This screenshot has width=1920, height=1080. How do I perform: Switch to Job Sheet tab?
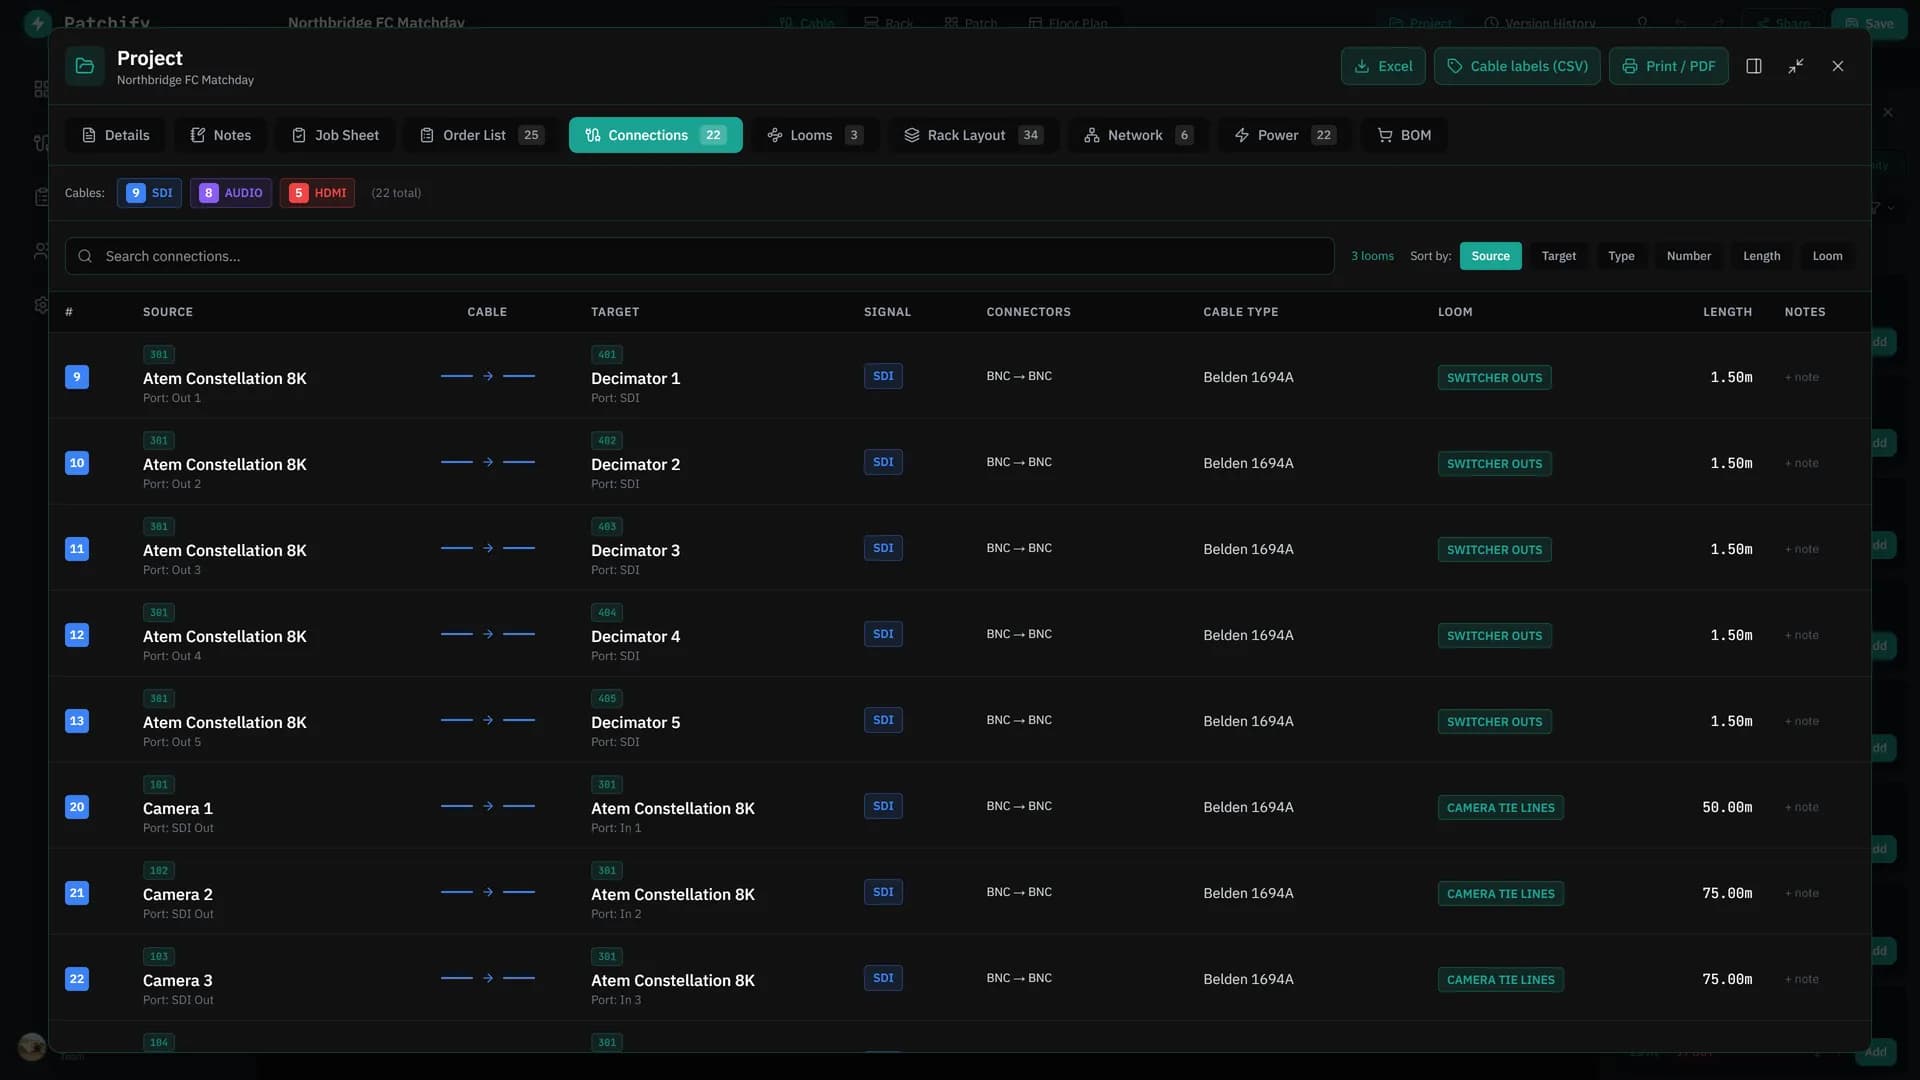pyautogui.click(x=335, y=135)
